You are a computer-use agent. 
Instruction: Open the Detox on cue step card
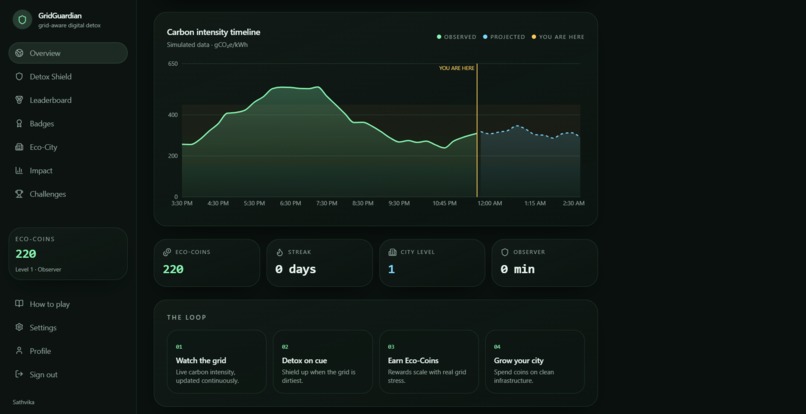pyautogui.click(x=322, y=362)
